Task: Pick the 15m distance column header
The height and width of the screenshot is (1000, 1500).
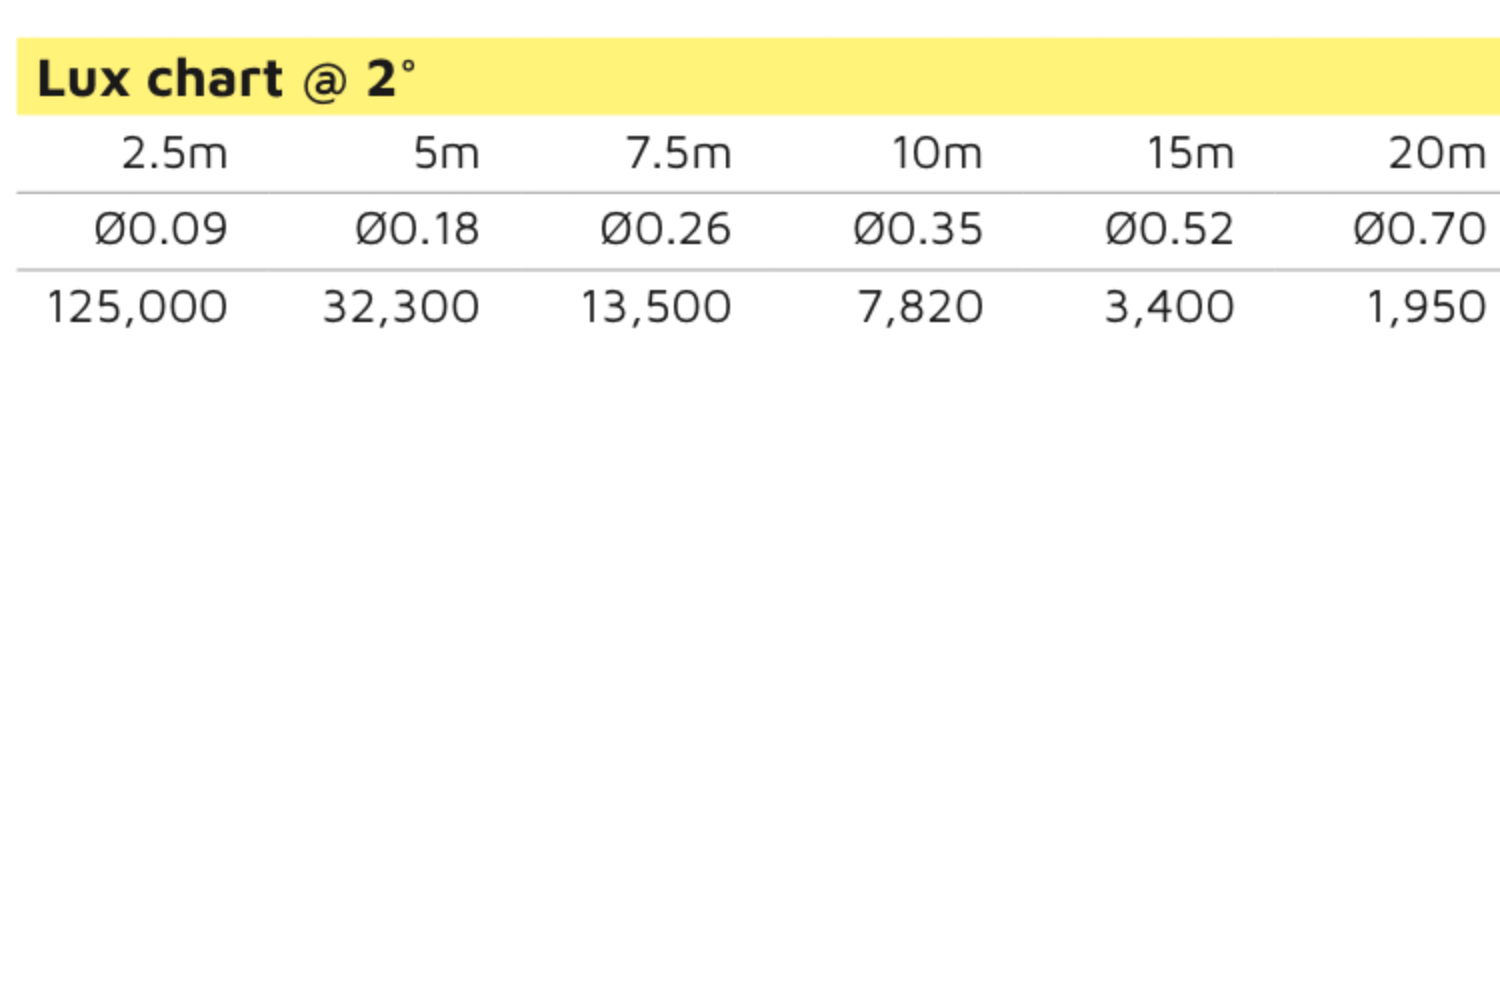Action: (1190, 154)
